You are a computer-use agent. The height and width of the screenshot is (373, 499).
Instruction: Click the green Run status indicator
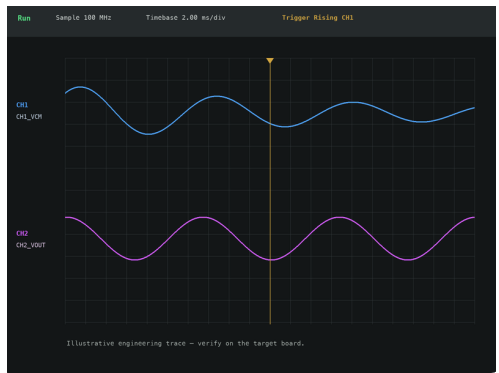click(x=24, y=18)
